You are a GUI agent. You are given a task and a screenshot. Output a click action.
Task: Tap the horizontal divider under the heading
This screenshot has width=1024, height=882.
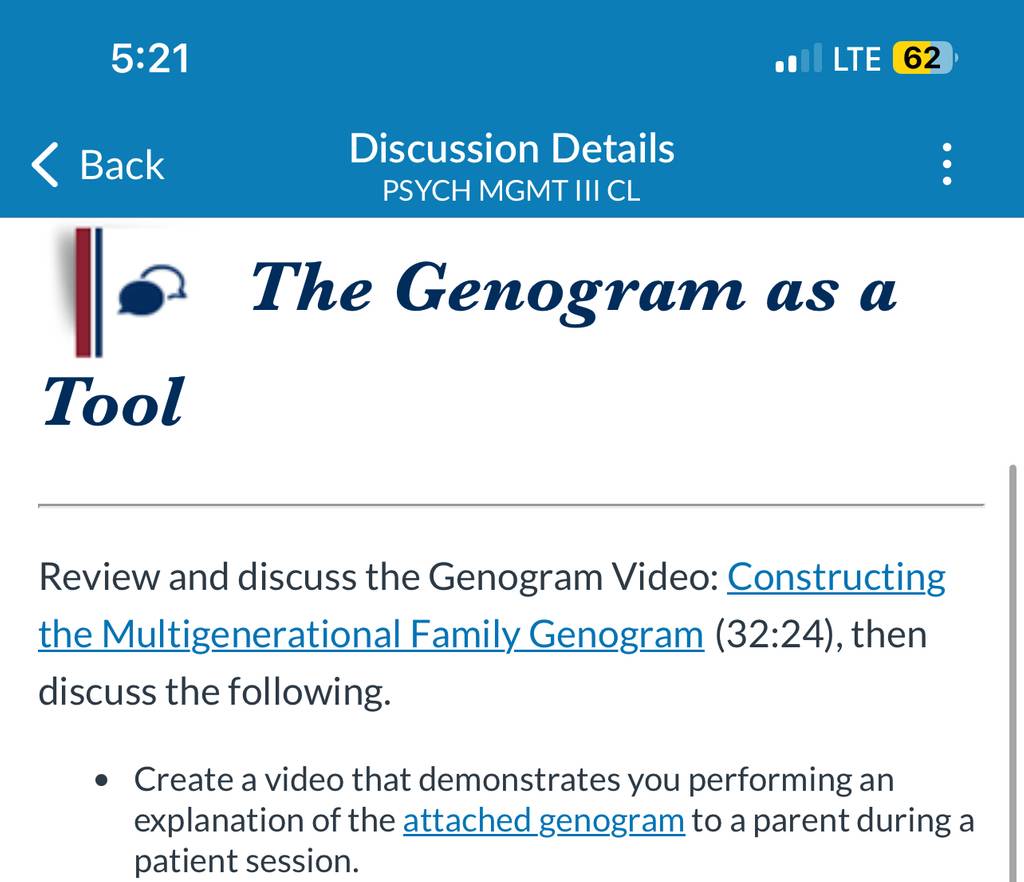tap(511, 505)
